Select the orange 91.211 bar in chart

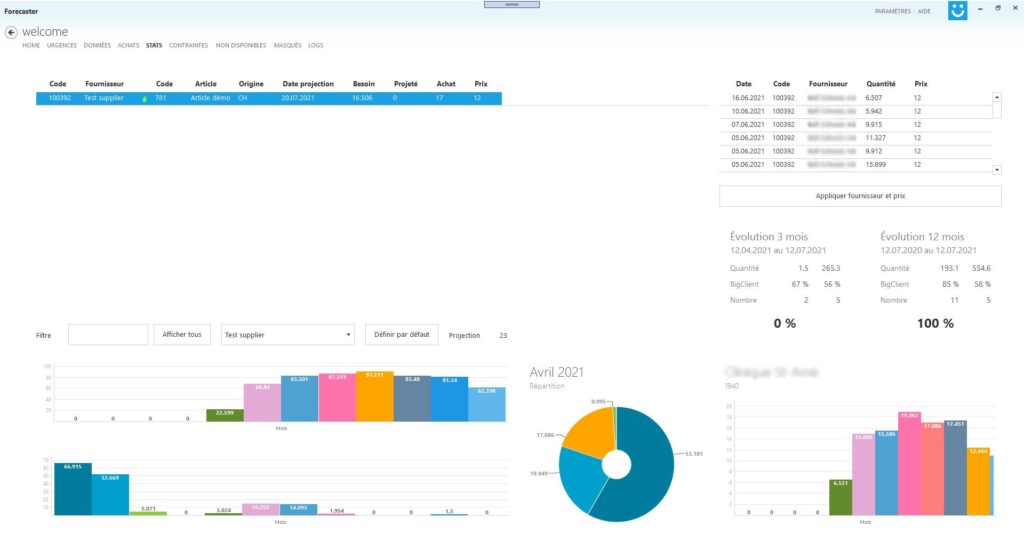[375, 396]
